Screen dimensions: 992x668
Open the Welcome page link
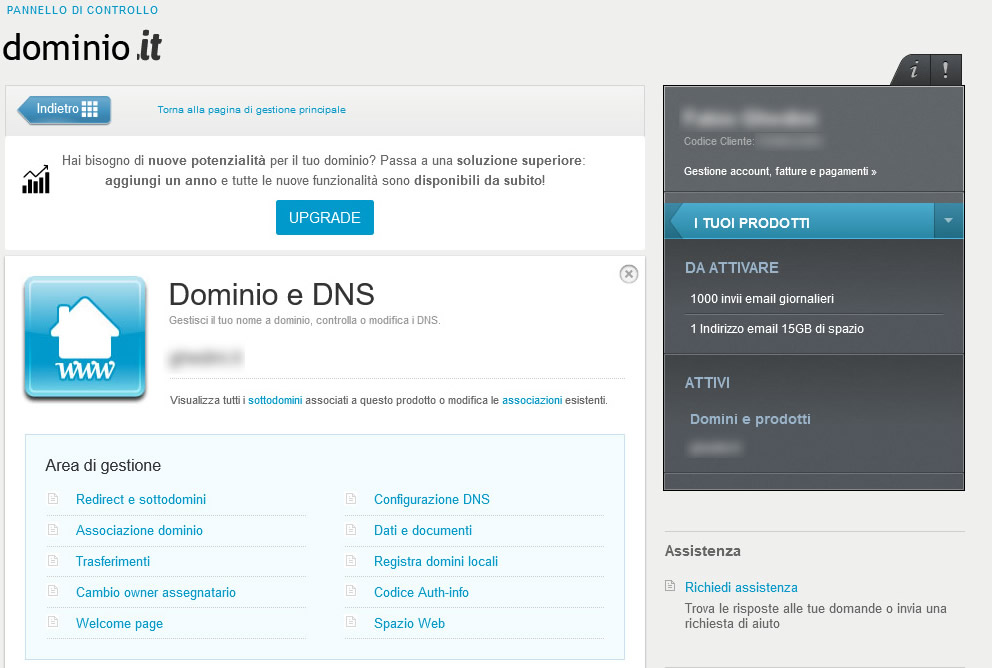pos(120,623)
